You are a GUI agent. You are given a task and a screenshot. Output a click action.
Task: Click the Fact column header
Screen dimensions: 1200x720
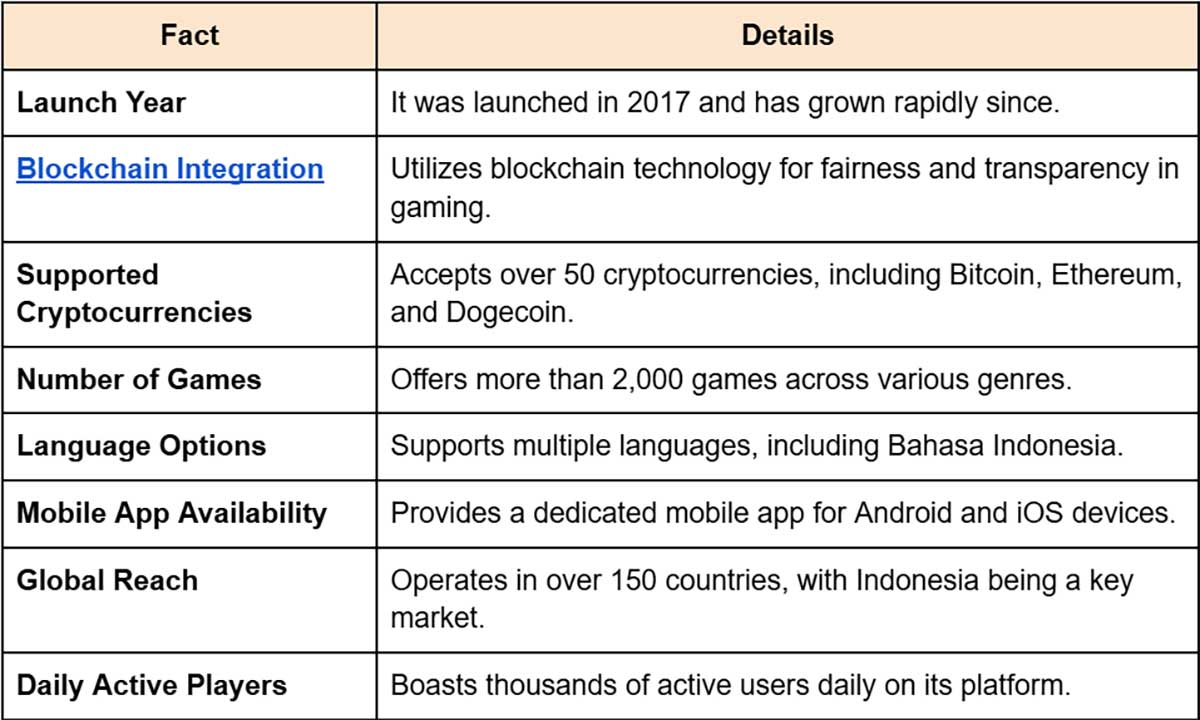coord(189,35)
